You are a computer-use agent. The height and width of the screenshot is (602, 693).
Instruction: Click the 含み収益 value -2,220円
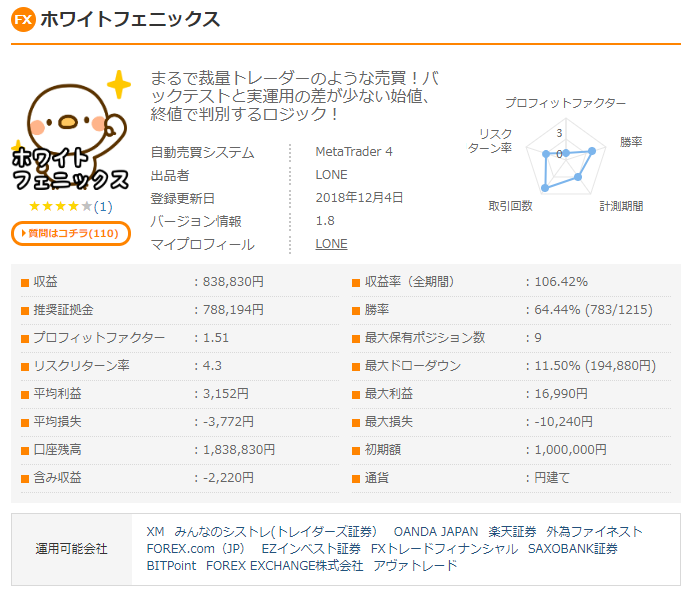[x=228, y=478]
